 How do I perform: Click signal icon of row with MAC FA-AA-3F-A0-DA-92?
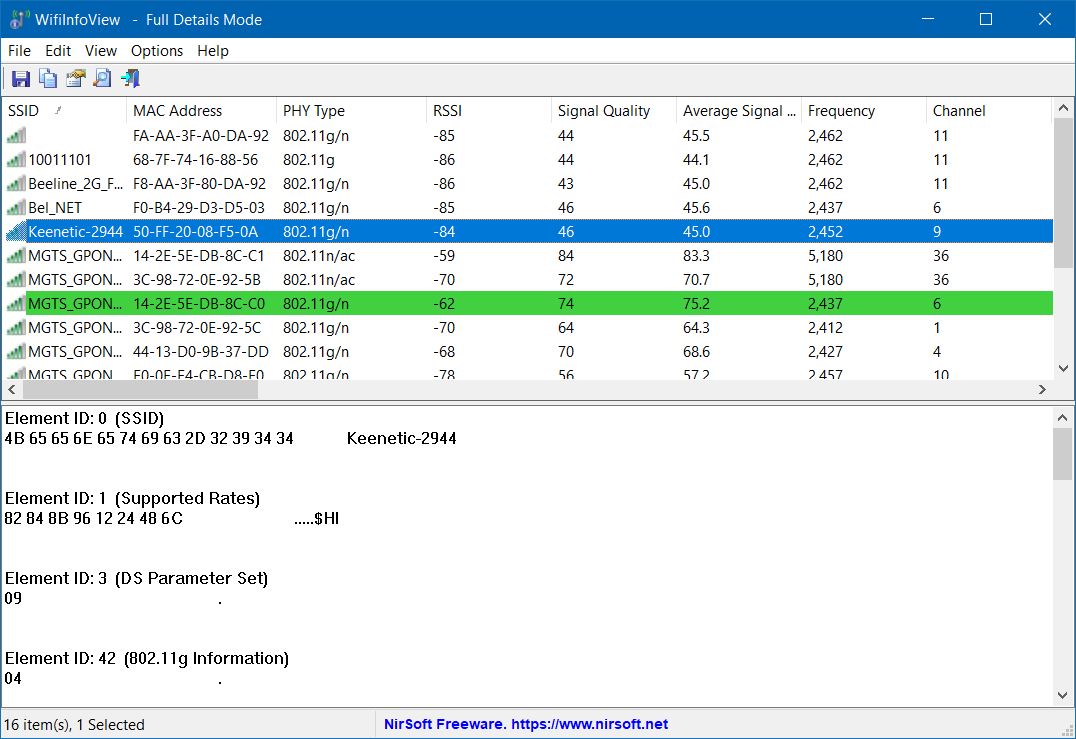point(16,136)
